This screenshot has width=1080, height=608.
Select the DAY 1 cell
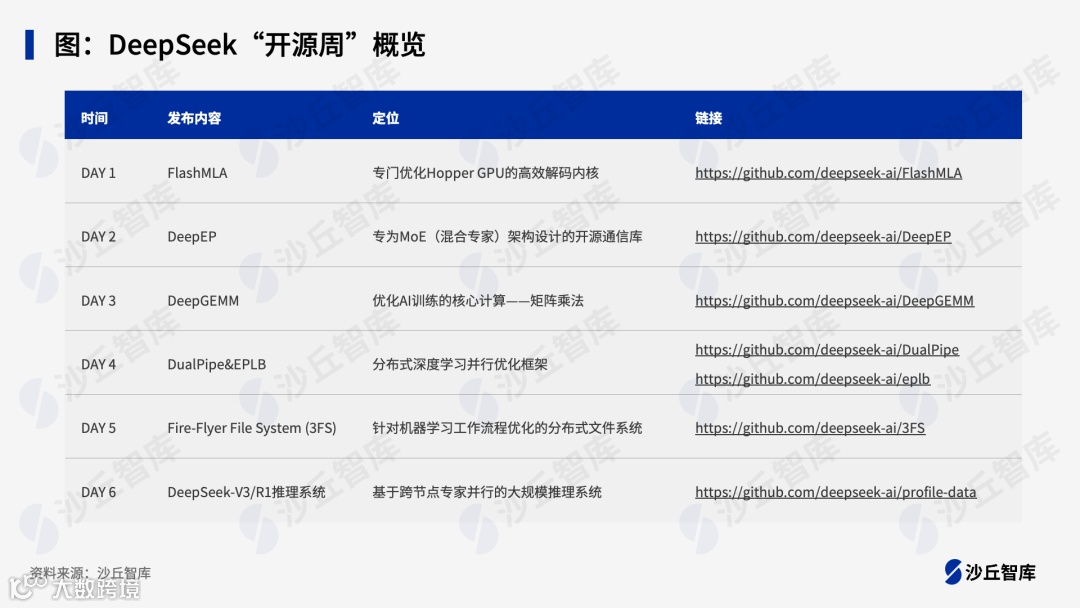point(98,173)
